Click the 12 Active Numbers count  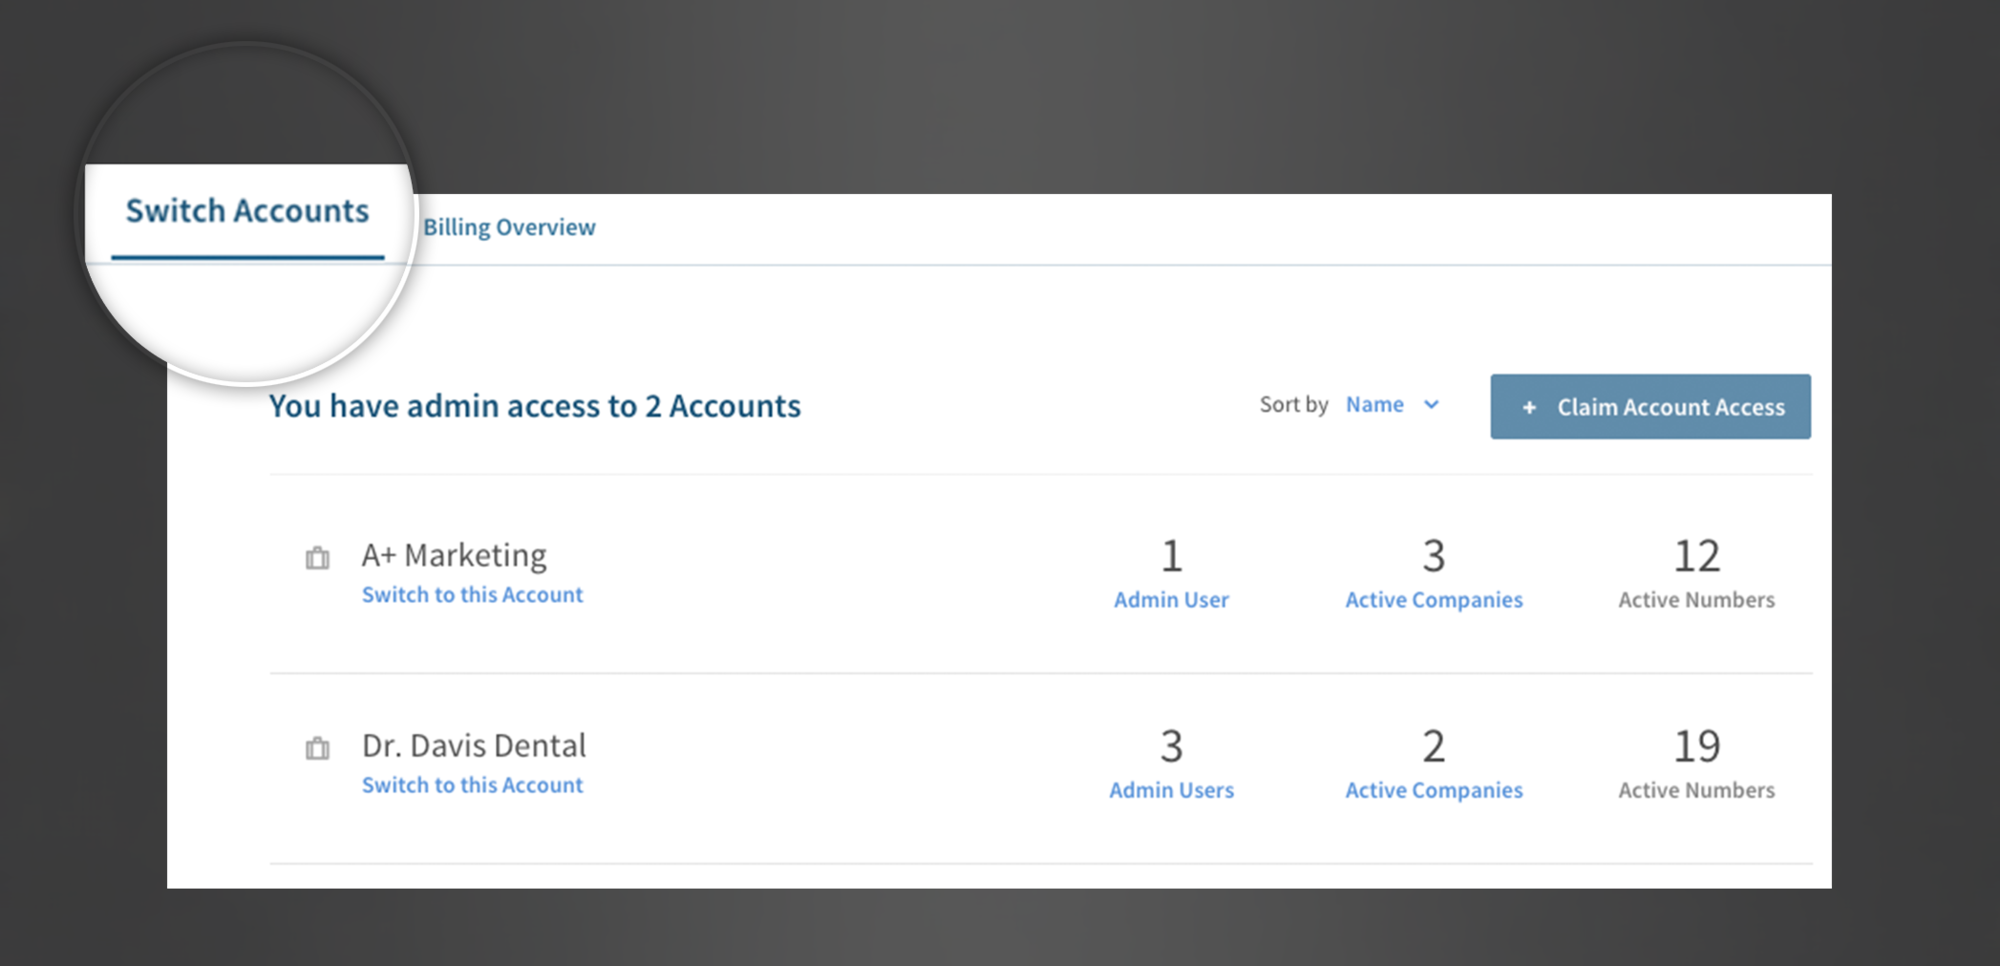(1696, 557)
